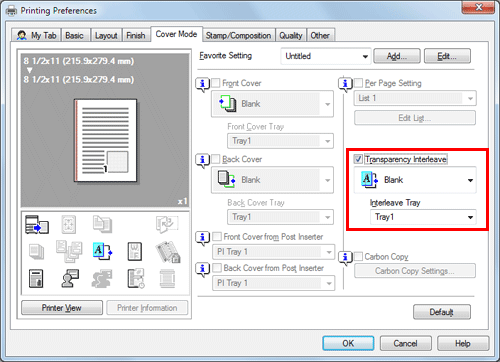
Task: Click the watermark page icon in grid
Action: click(135, 251)
